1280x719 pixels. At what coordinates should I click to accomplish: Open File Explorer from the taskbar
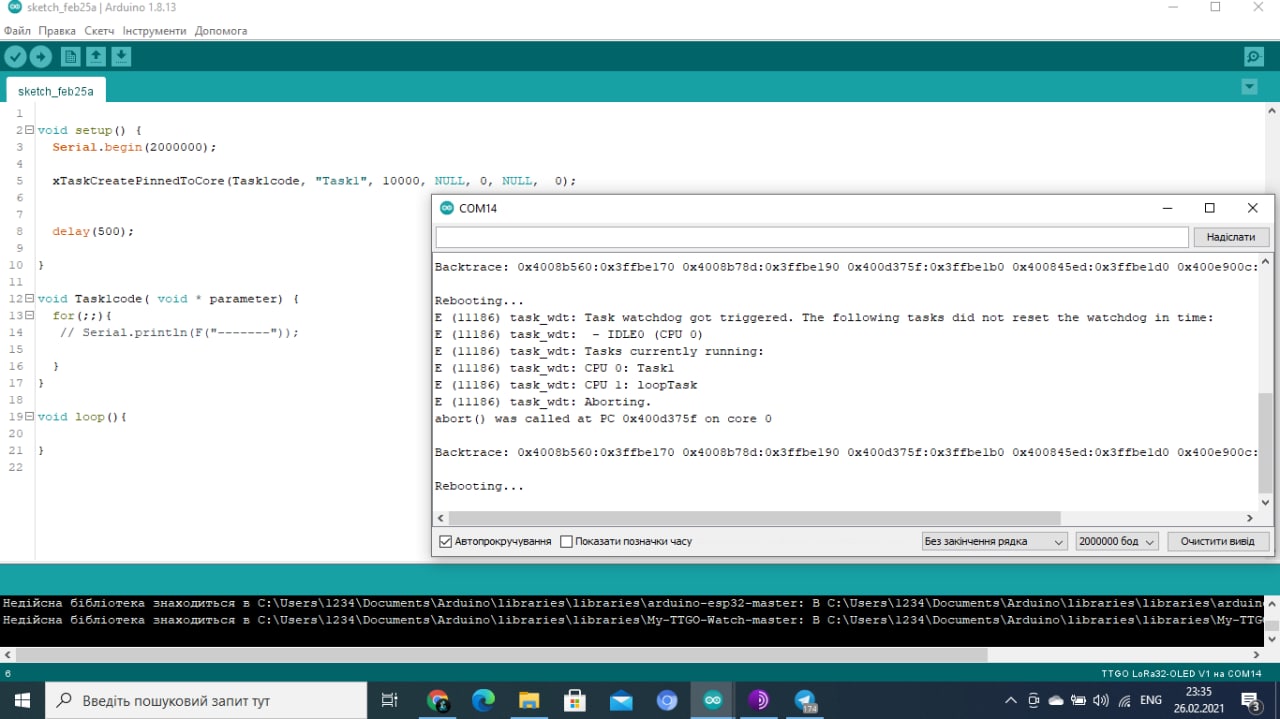pos(529,700)
